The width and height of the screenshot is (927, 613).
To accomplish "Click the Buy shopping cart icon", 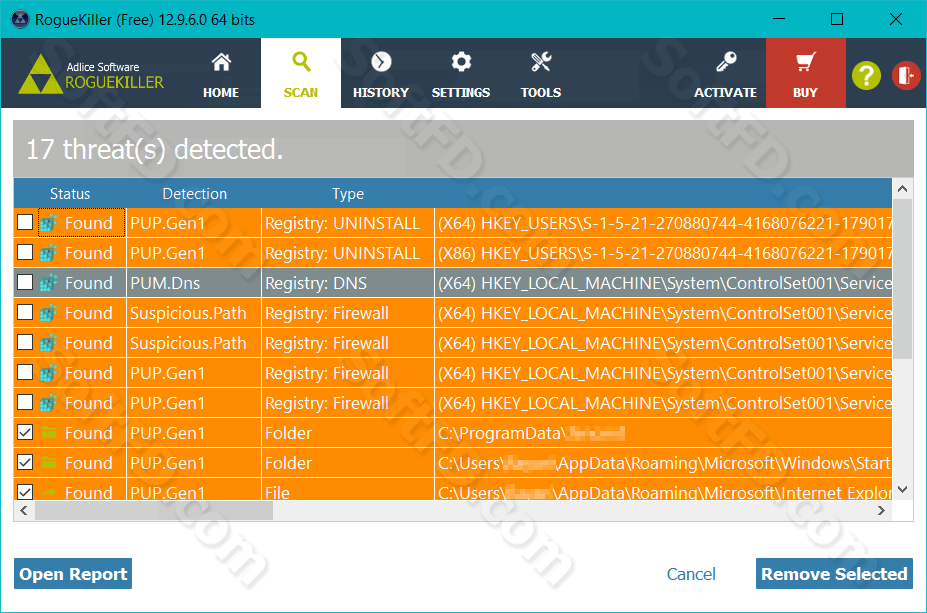I will coord(805,61).
